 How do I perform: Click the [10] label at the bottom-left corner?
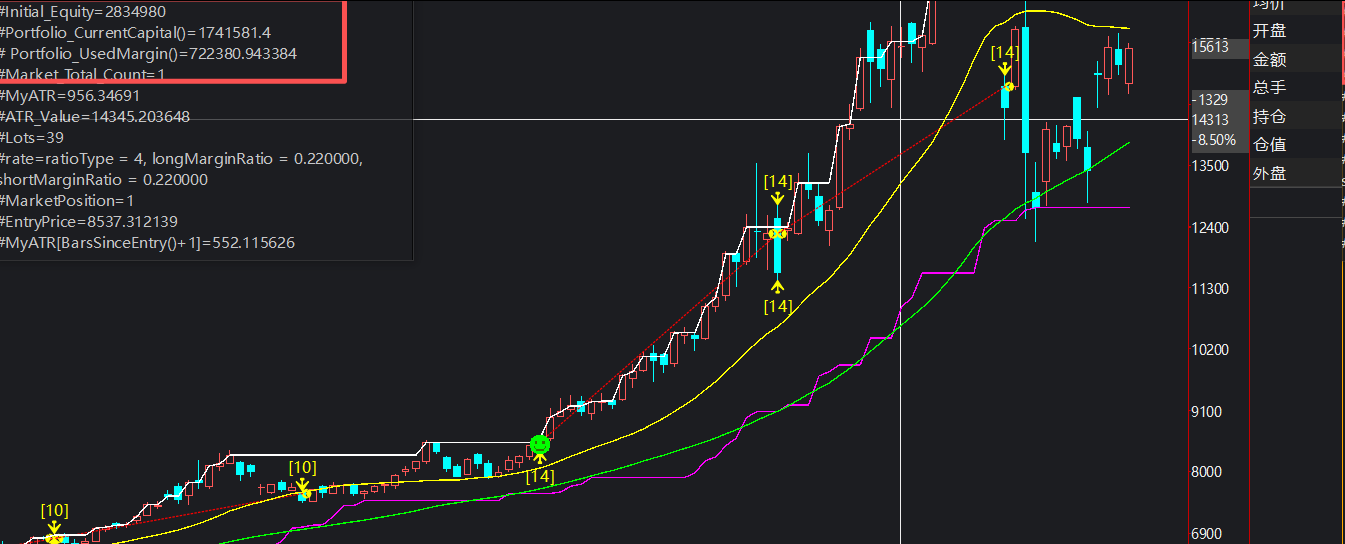tap(55, 510)
